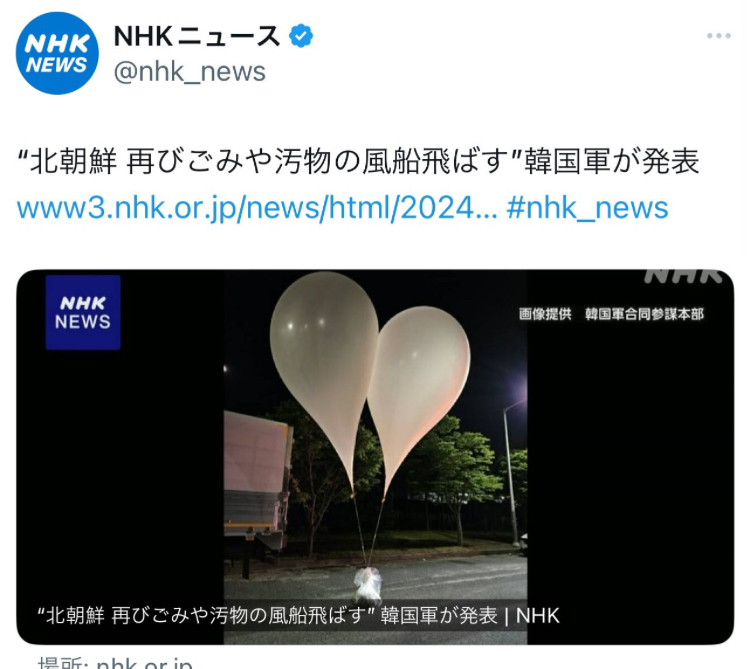This screenshot has height=669, width=750.
Task: Click the blue verified badge
Action: pyautogui.click(x=301, y=36)
